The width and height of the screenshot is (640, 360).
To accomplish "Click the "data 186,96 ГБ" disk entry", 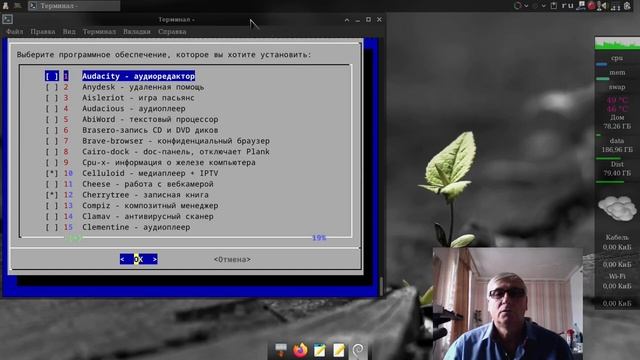I will click(x=617, y=145).
